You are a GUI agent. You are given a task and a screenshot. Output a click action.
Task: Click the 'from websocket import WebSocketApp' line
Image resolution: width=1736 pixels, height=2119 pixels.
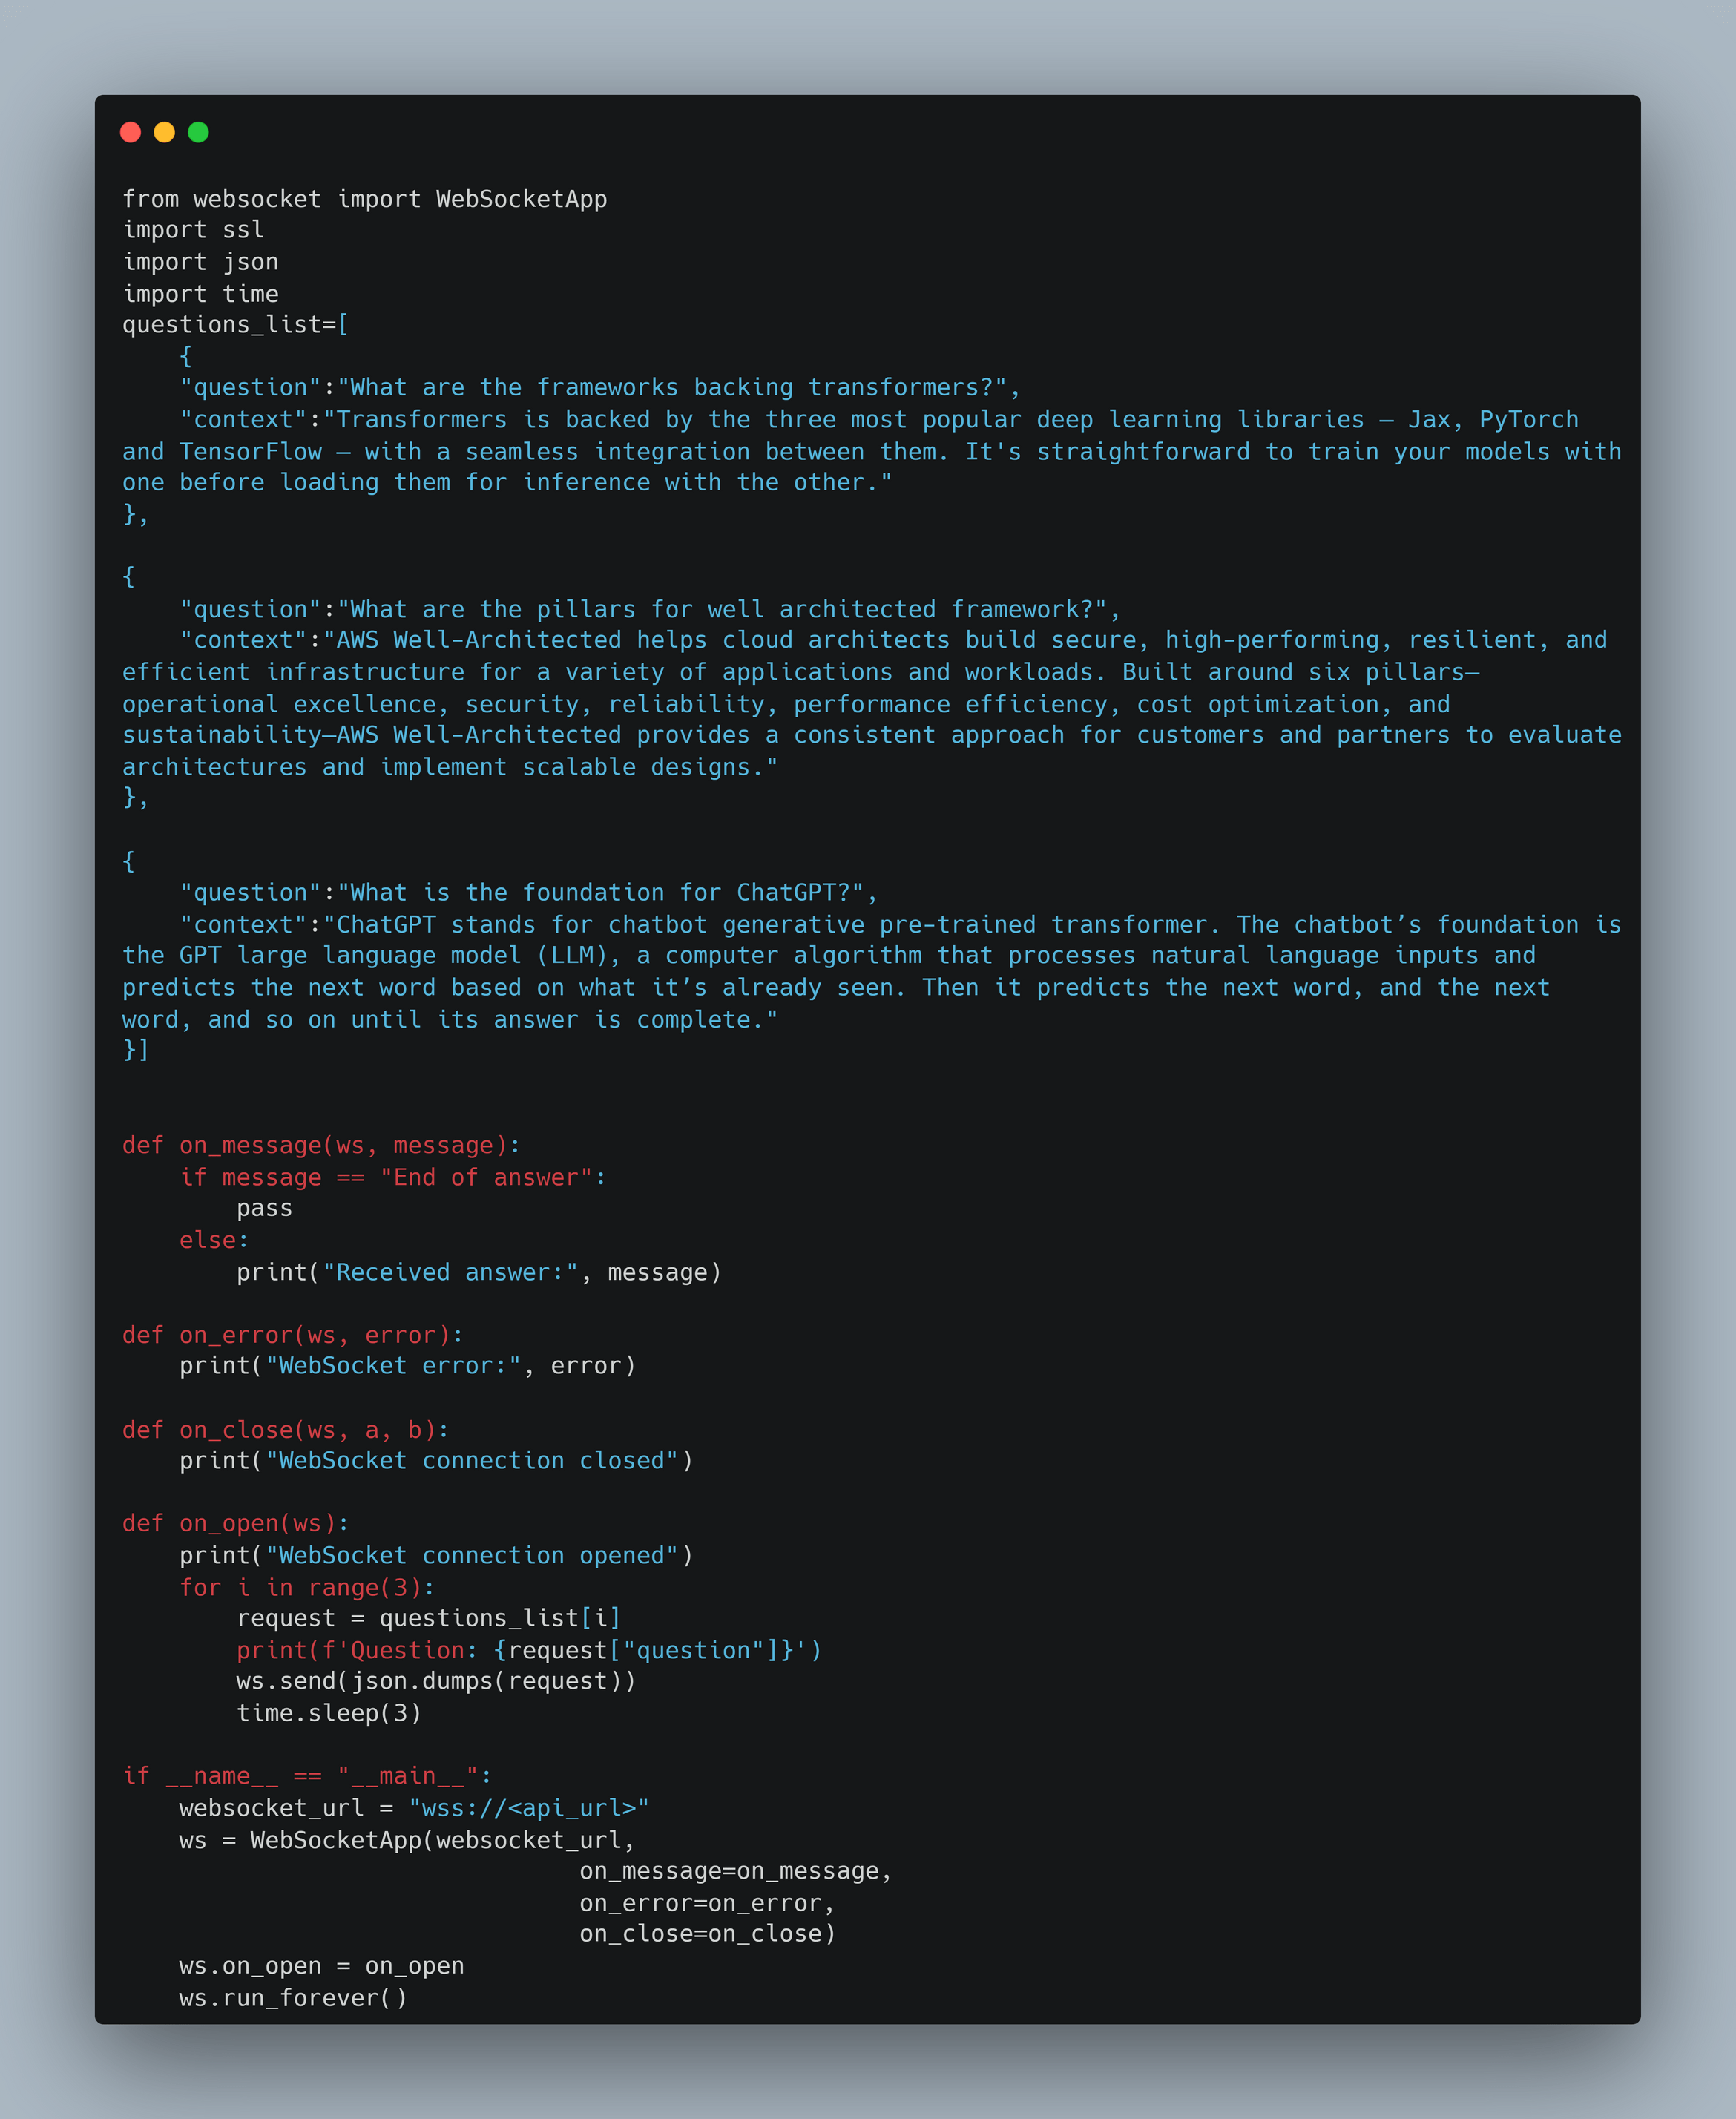364,199
